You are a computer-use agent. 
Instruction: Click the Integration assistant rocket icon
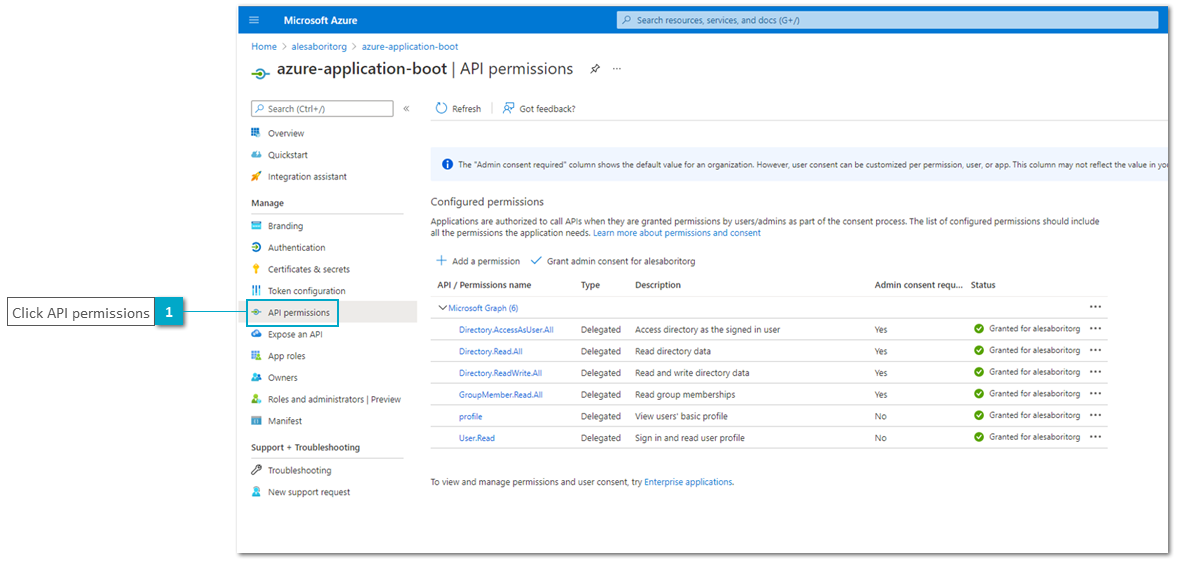click(255, 176)
